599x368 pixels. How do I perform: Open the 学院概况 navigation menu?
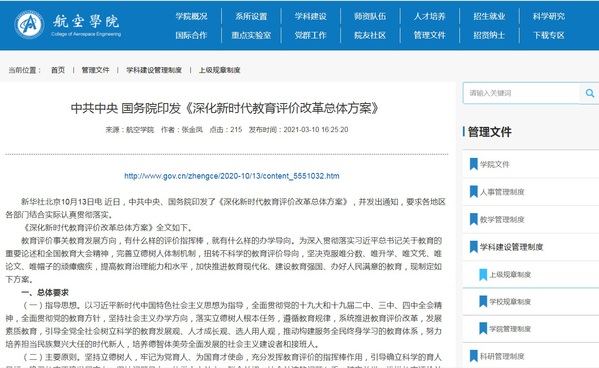tap(191, 16)
